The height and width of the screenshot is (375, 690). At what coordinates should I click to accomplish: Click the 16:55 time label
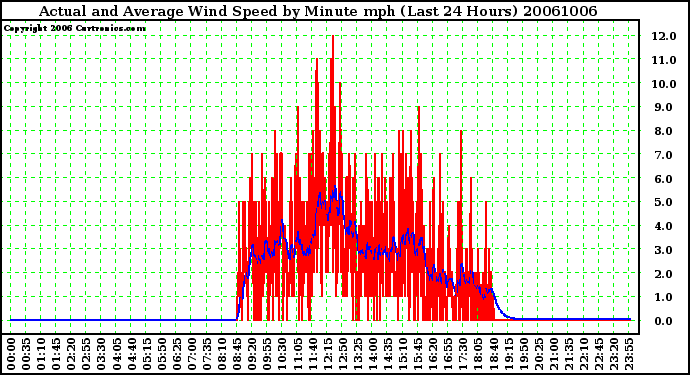tap(448, 354)
